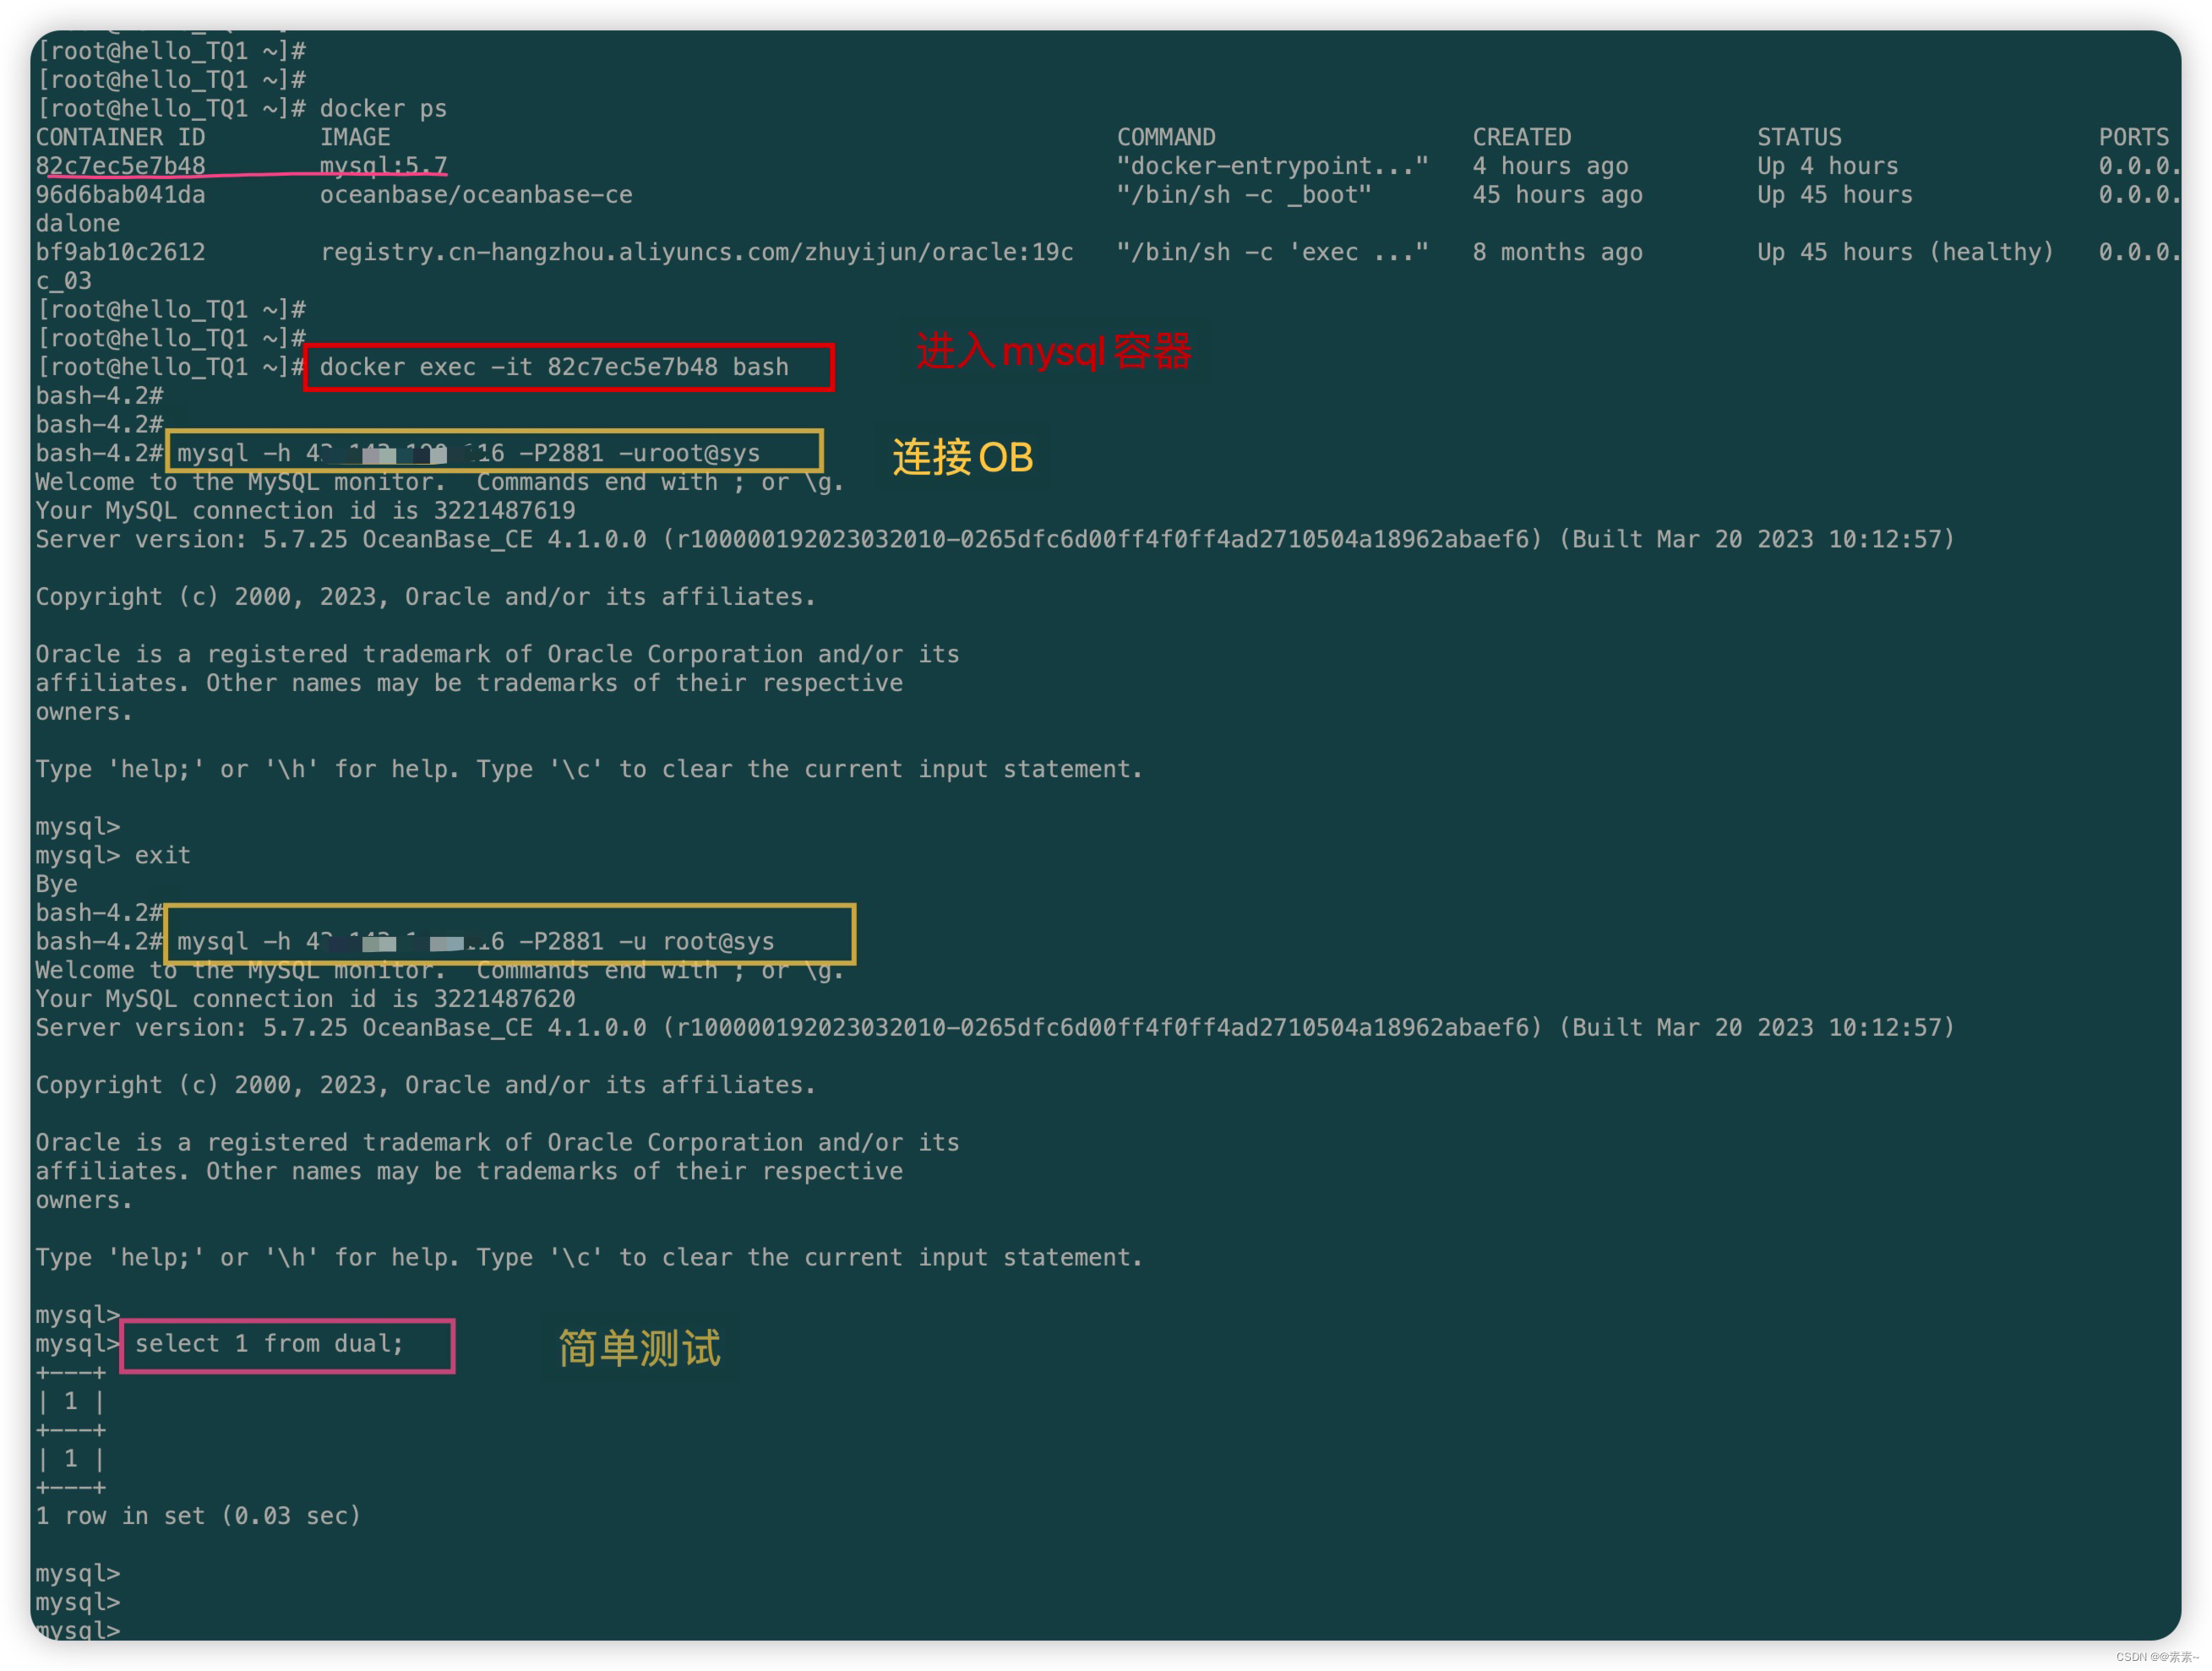
Task: Click the second 'Oracle is a registered trademark' line
Action: [x=497, y=1142]
